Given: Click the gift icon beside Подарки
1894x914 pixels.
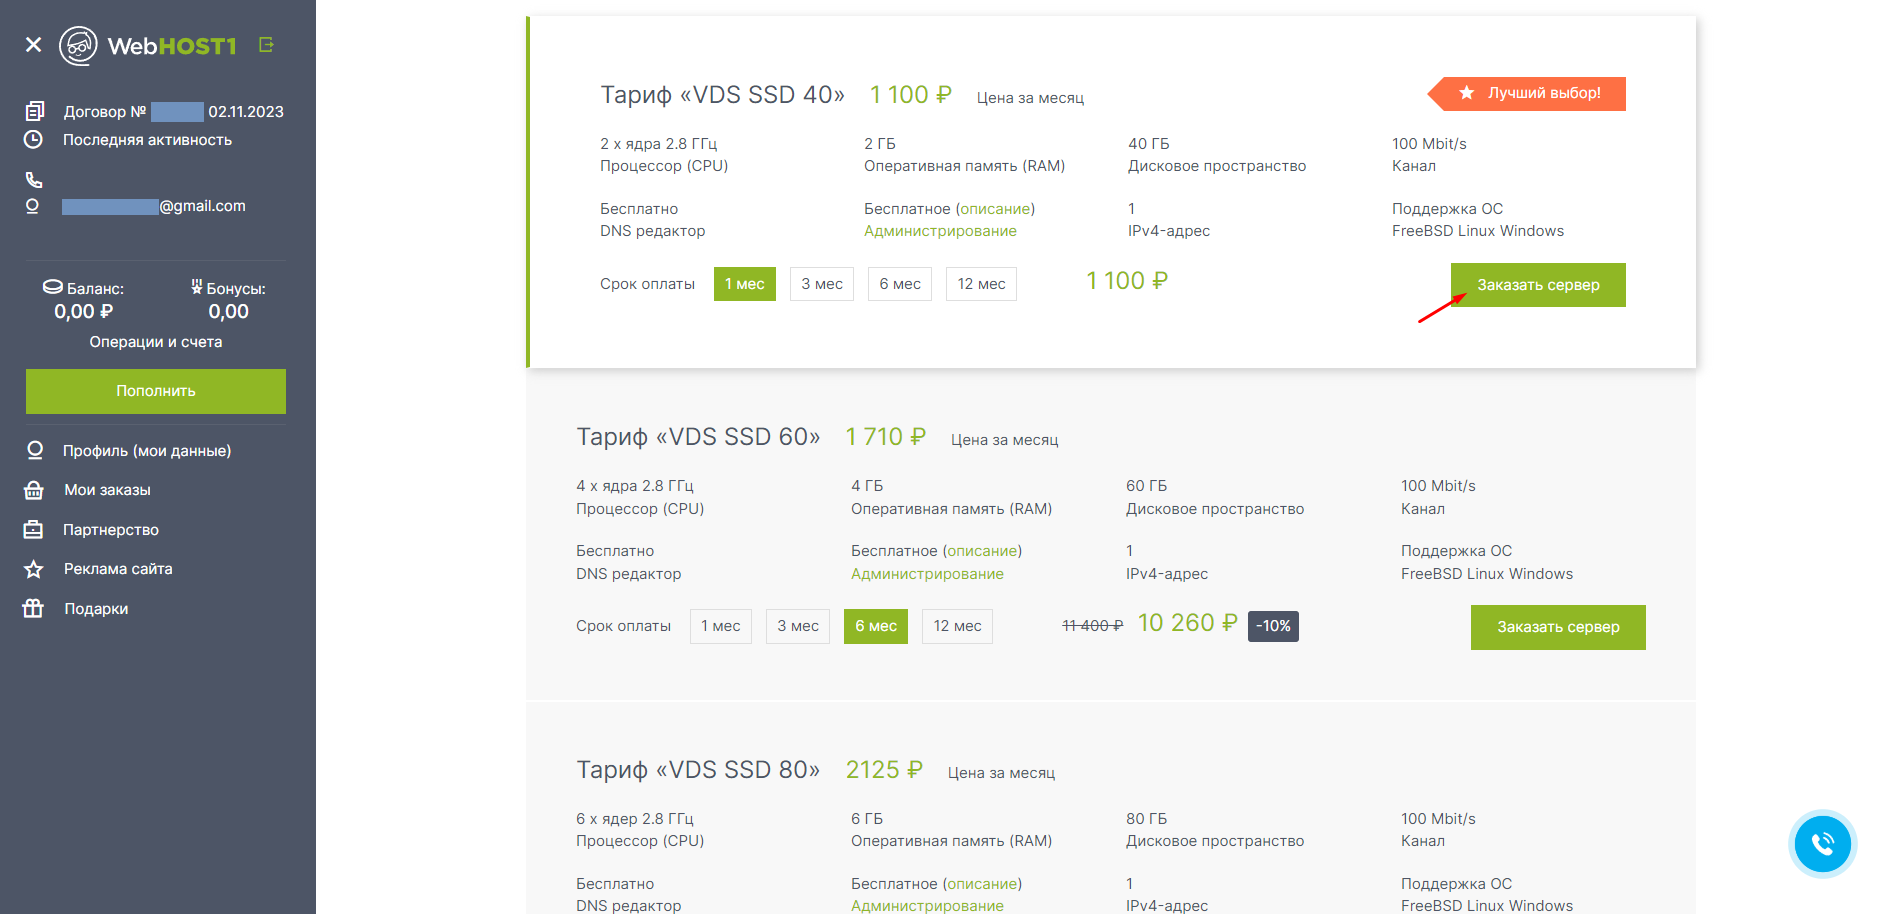Looking at the screenshot, I should tap(34, 608).
